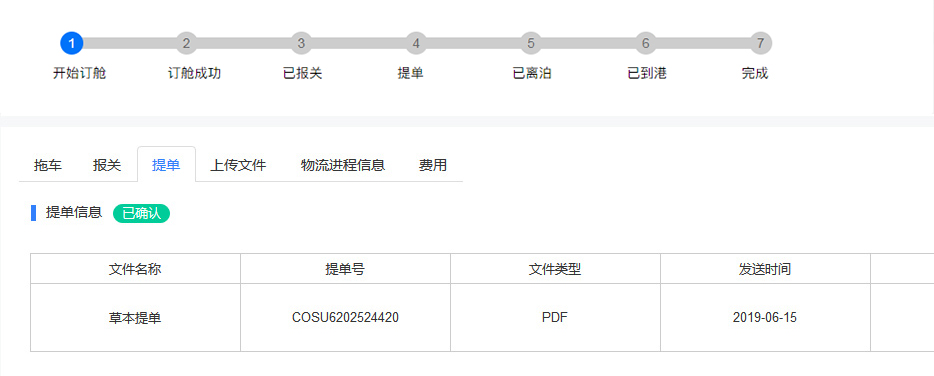Open the 上传文件 tab
This screenshot has width=934, height=376.
(238, 165)
